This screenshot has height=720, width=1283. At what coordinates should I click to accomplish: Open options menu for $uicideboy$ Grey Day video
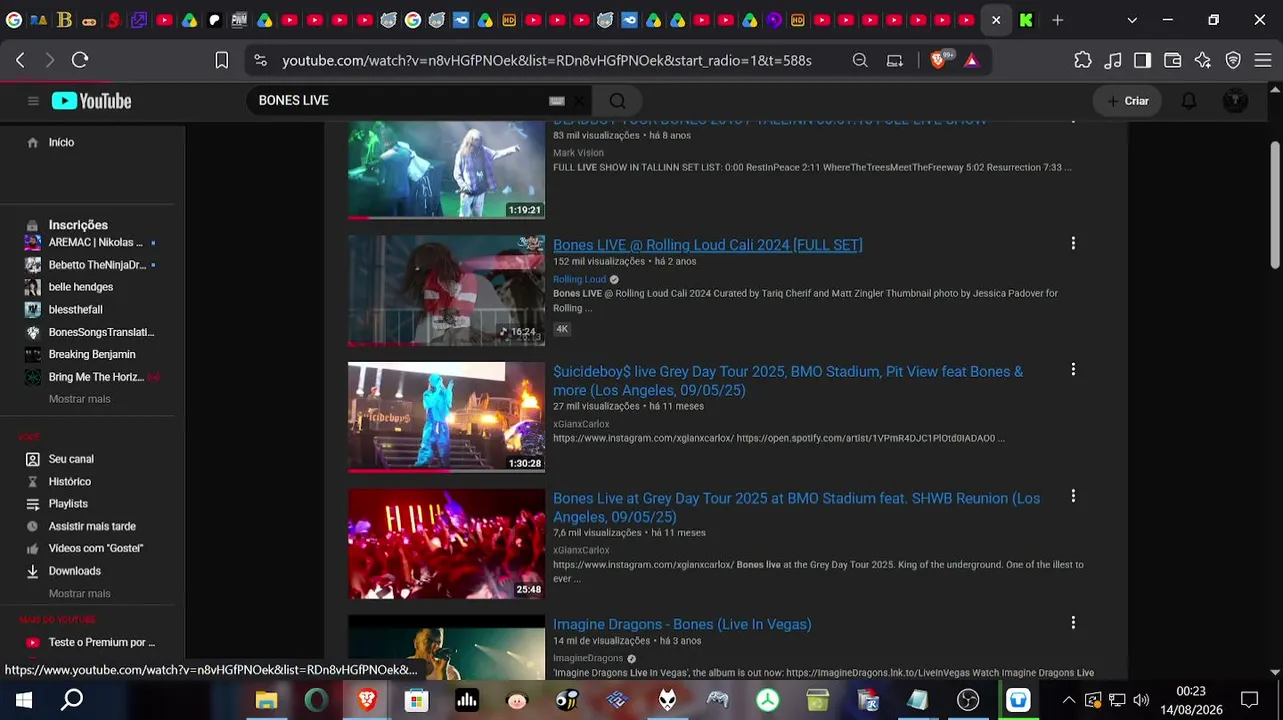[x=1073, y=370]
